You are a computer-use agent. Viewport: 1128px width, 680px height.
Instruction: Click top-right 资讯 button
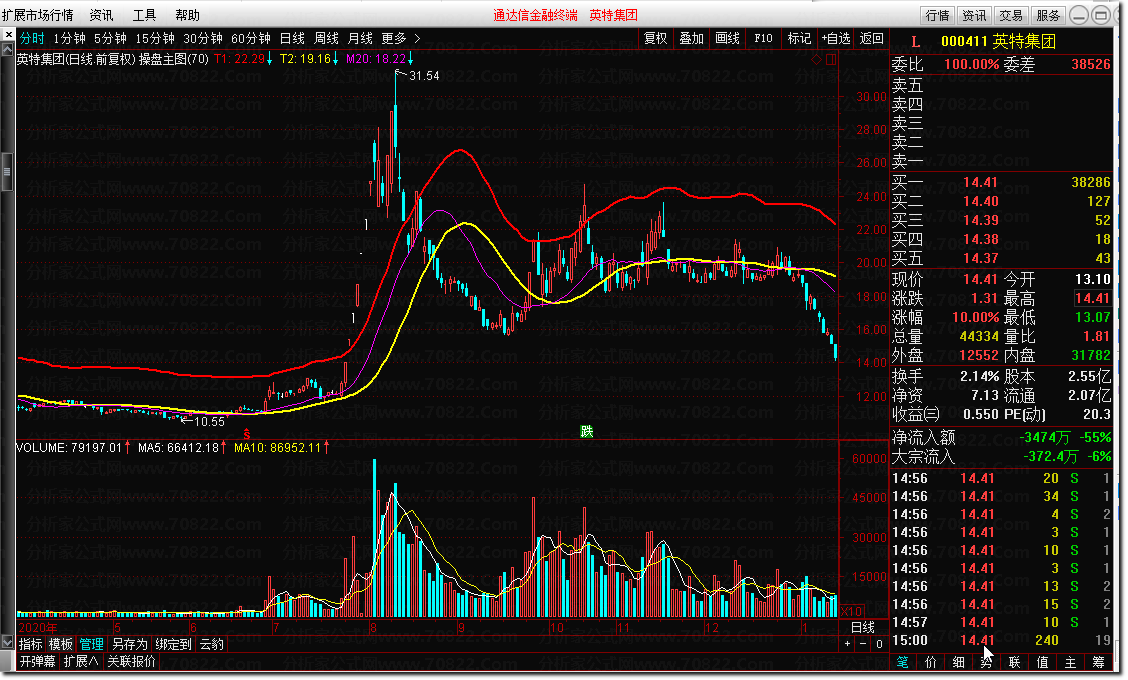pyautogui.click(x=974, y=15)
